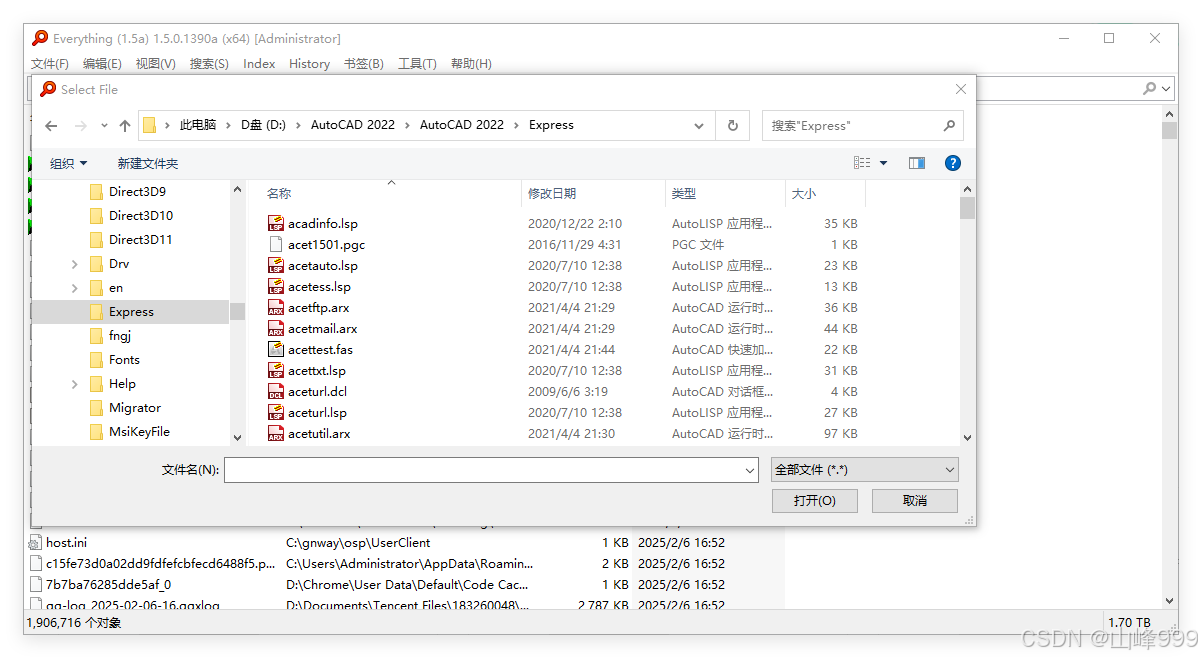Sort by 大小 column header

pyautogui.click(x=825, y=194)
